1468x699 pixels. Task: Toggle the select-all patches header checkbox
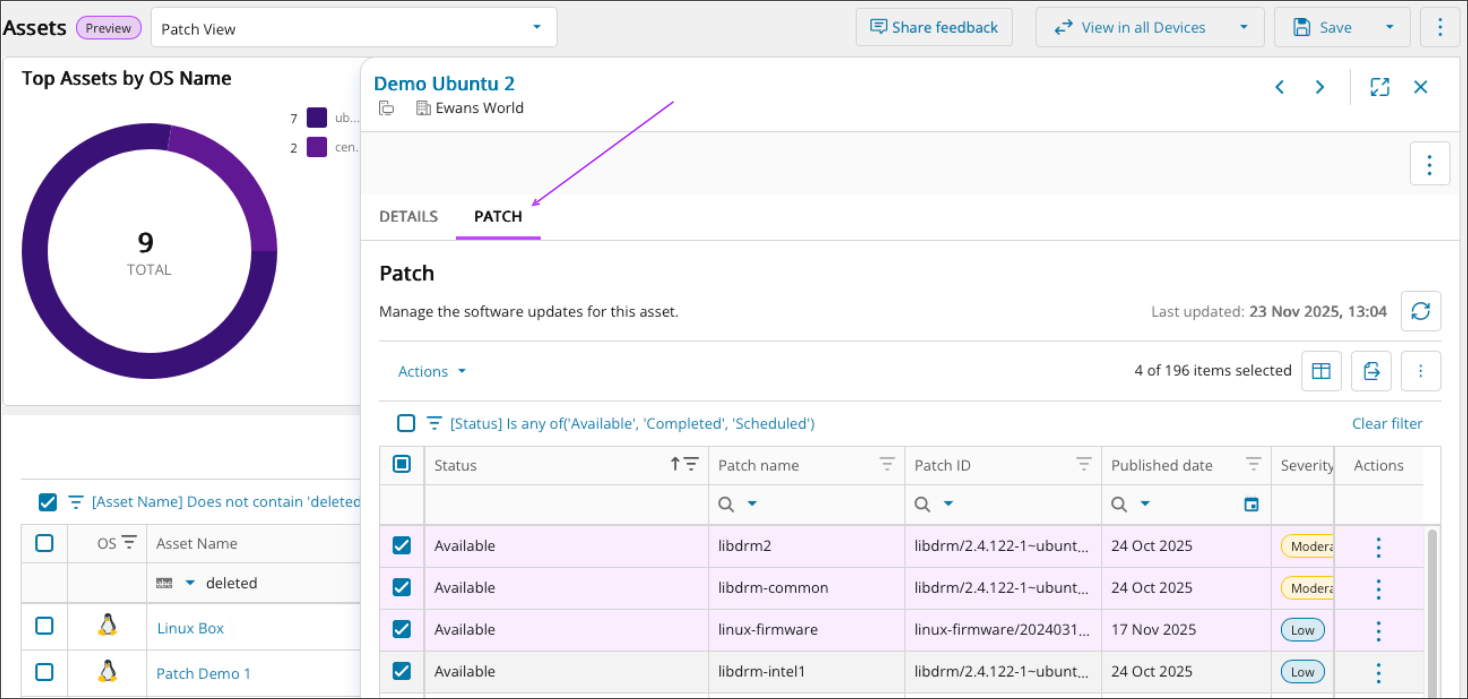(401, 464)
